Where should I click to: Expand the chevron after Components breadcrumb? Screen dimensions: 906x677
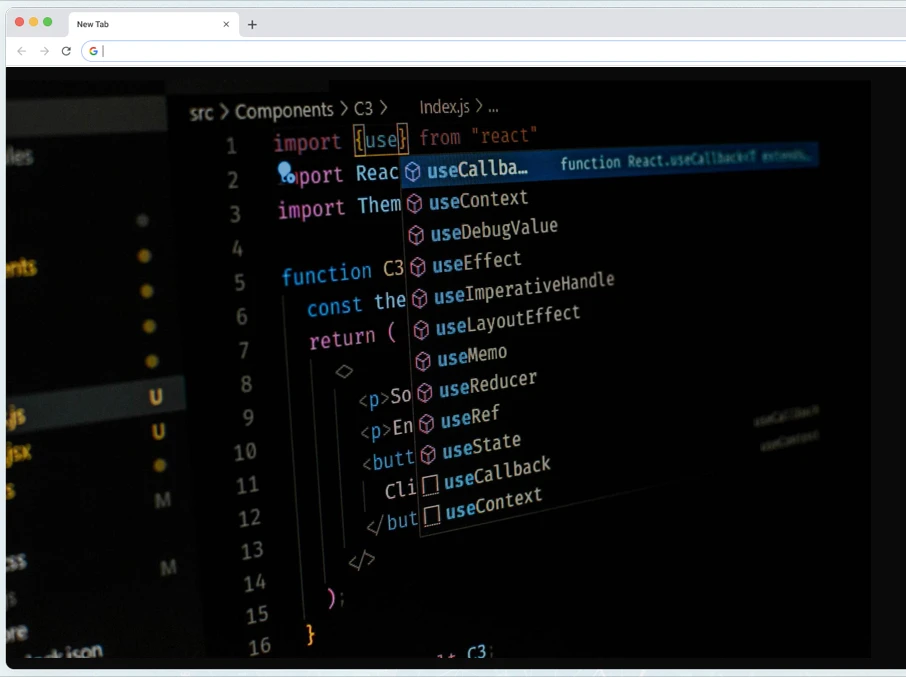344,109
